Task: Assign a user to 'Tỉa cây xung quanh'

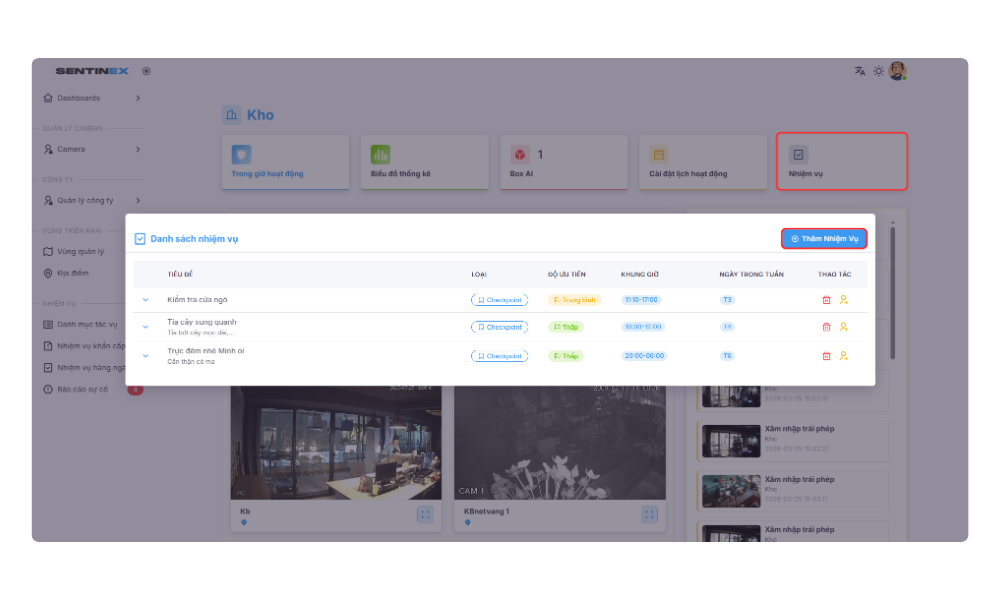Action: tap(843, 327)
